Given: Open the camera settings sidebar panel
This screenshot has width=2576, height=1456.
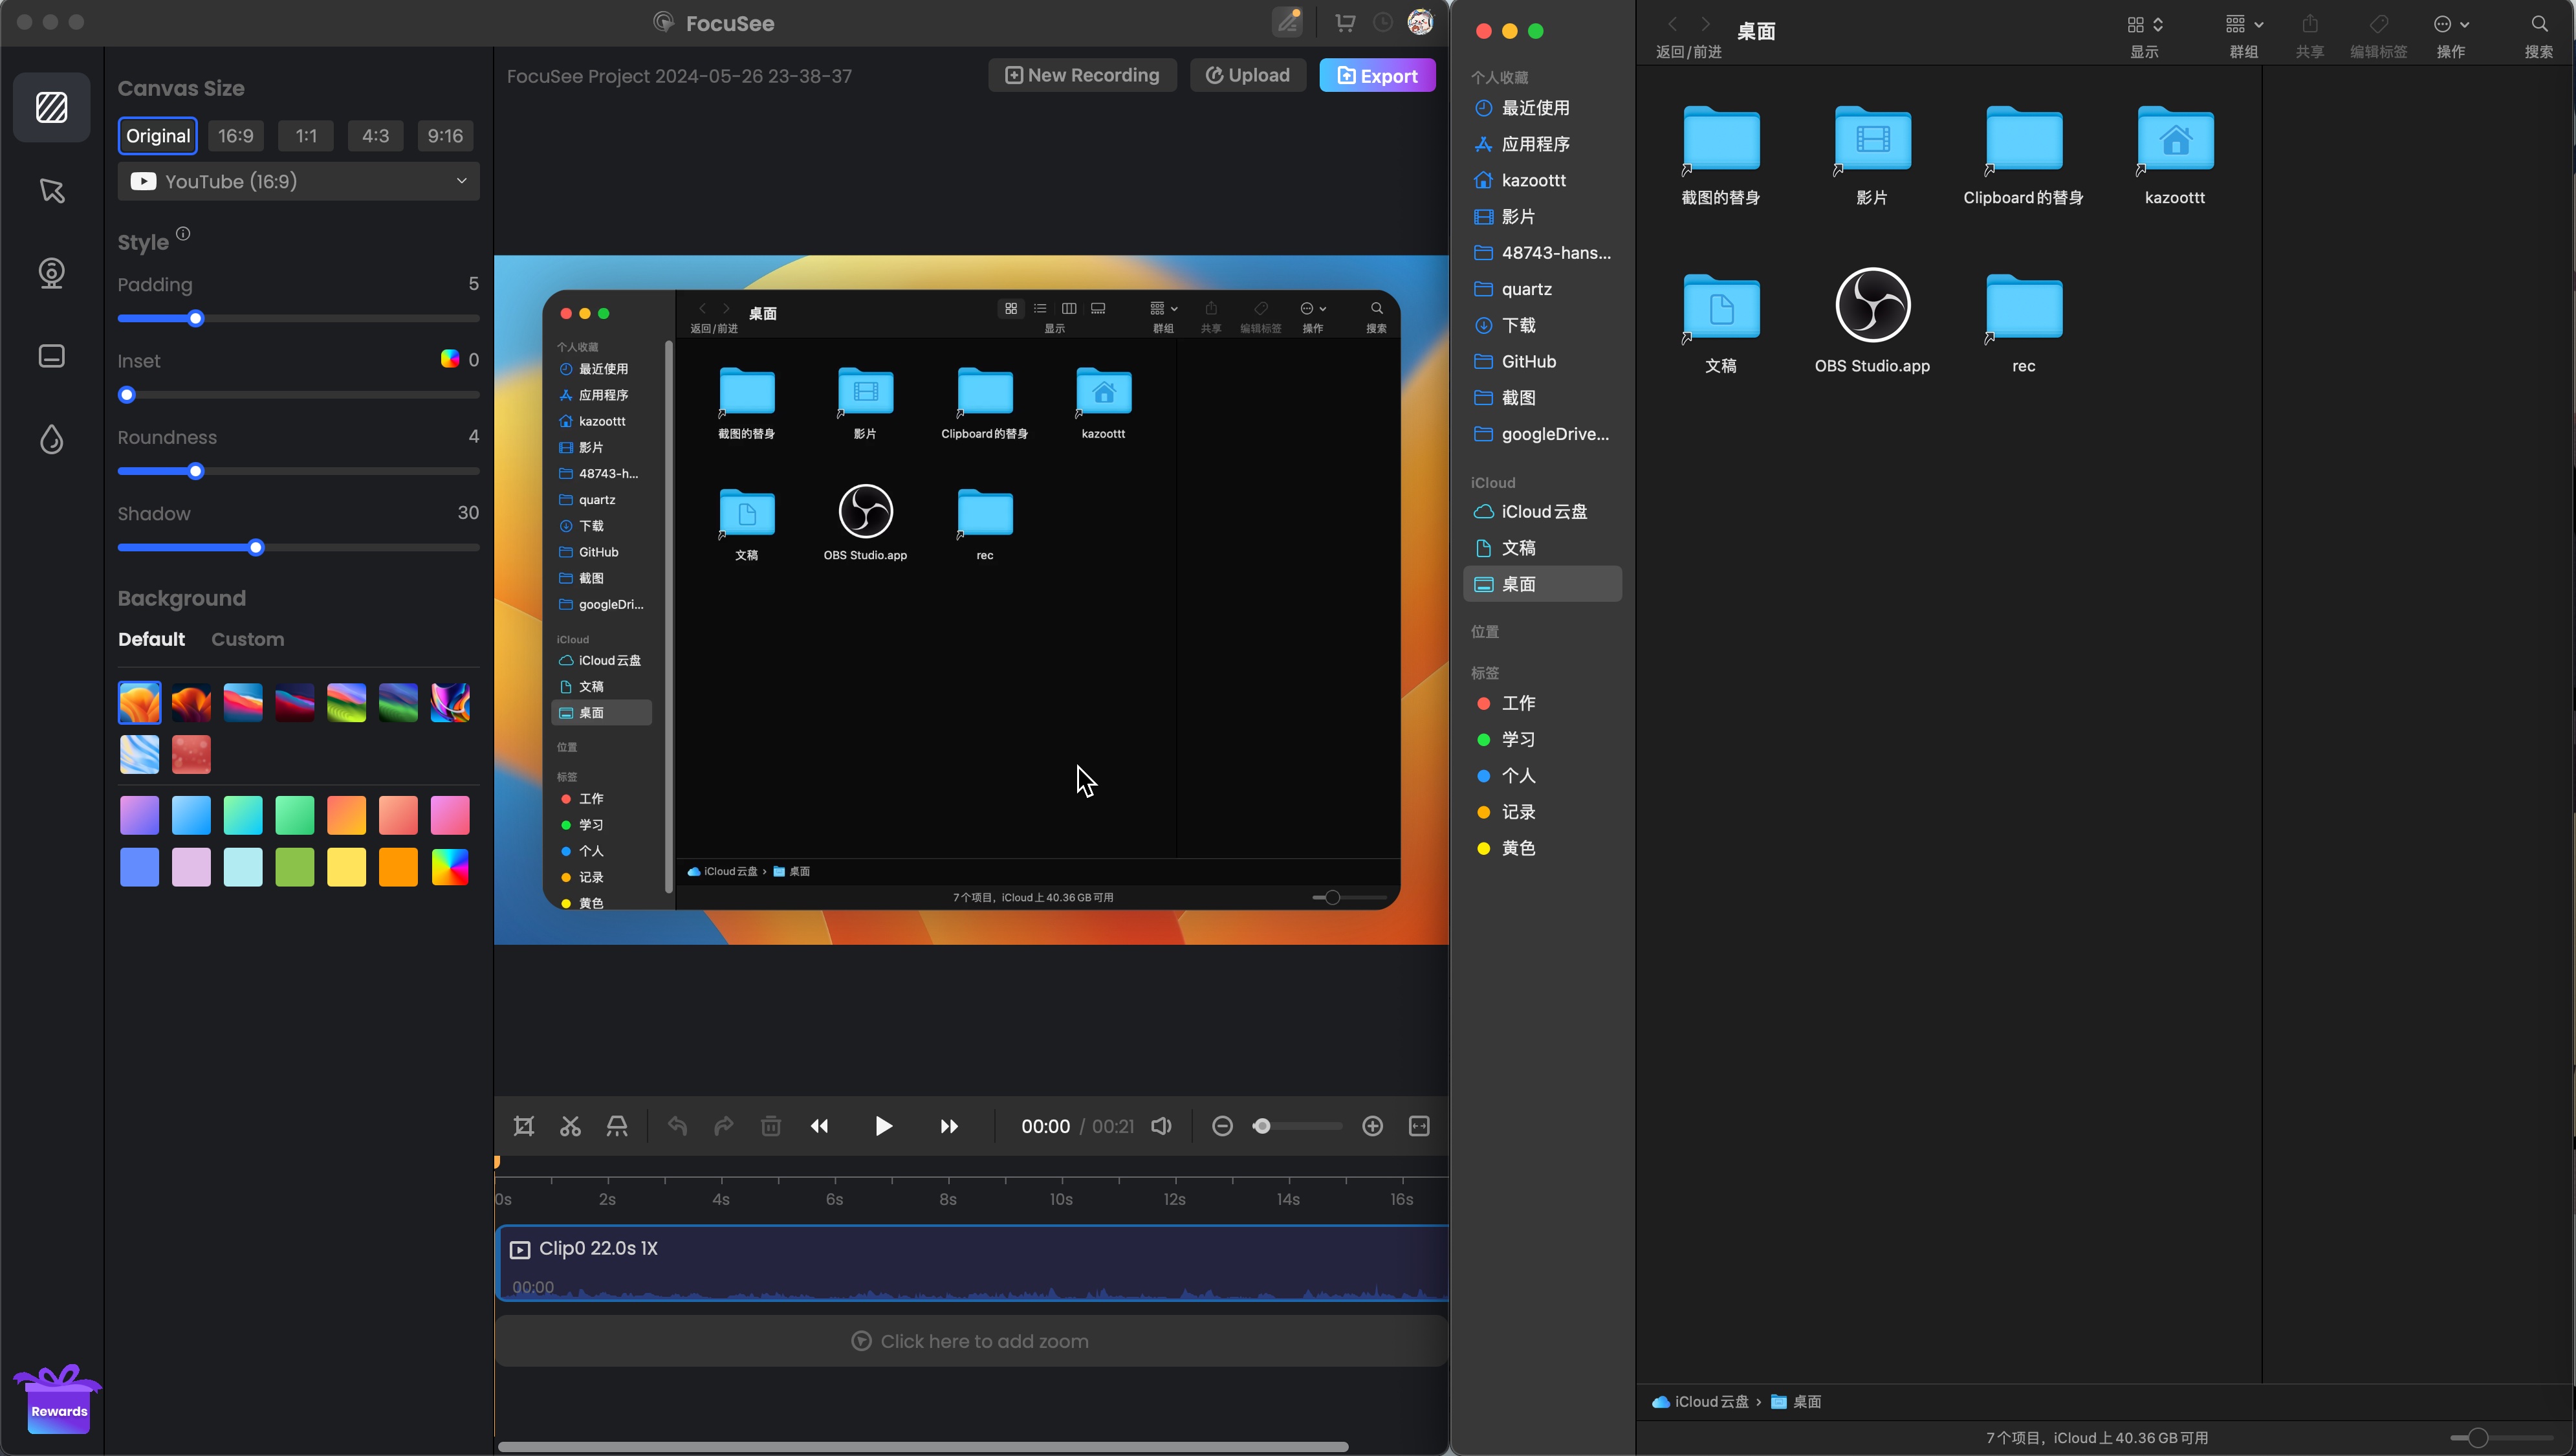Looking at the screenshot, I should 52,273.
